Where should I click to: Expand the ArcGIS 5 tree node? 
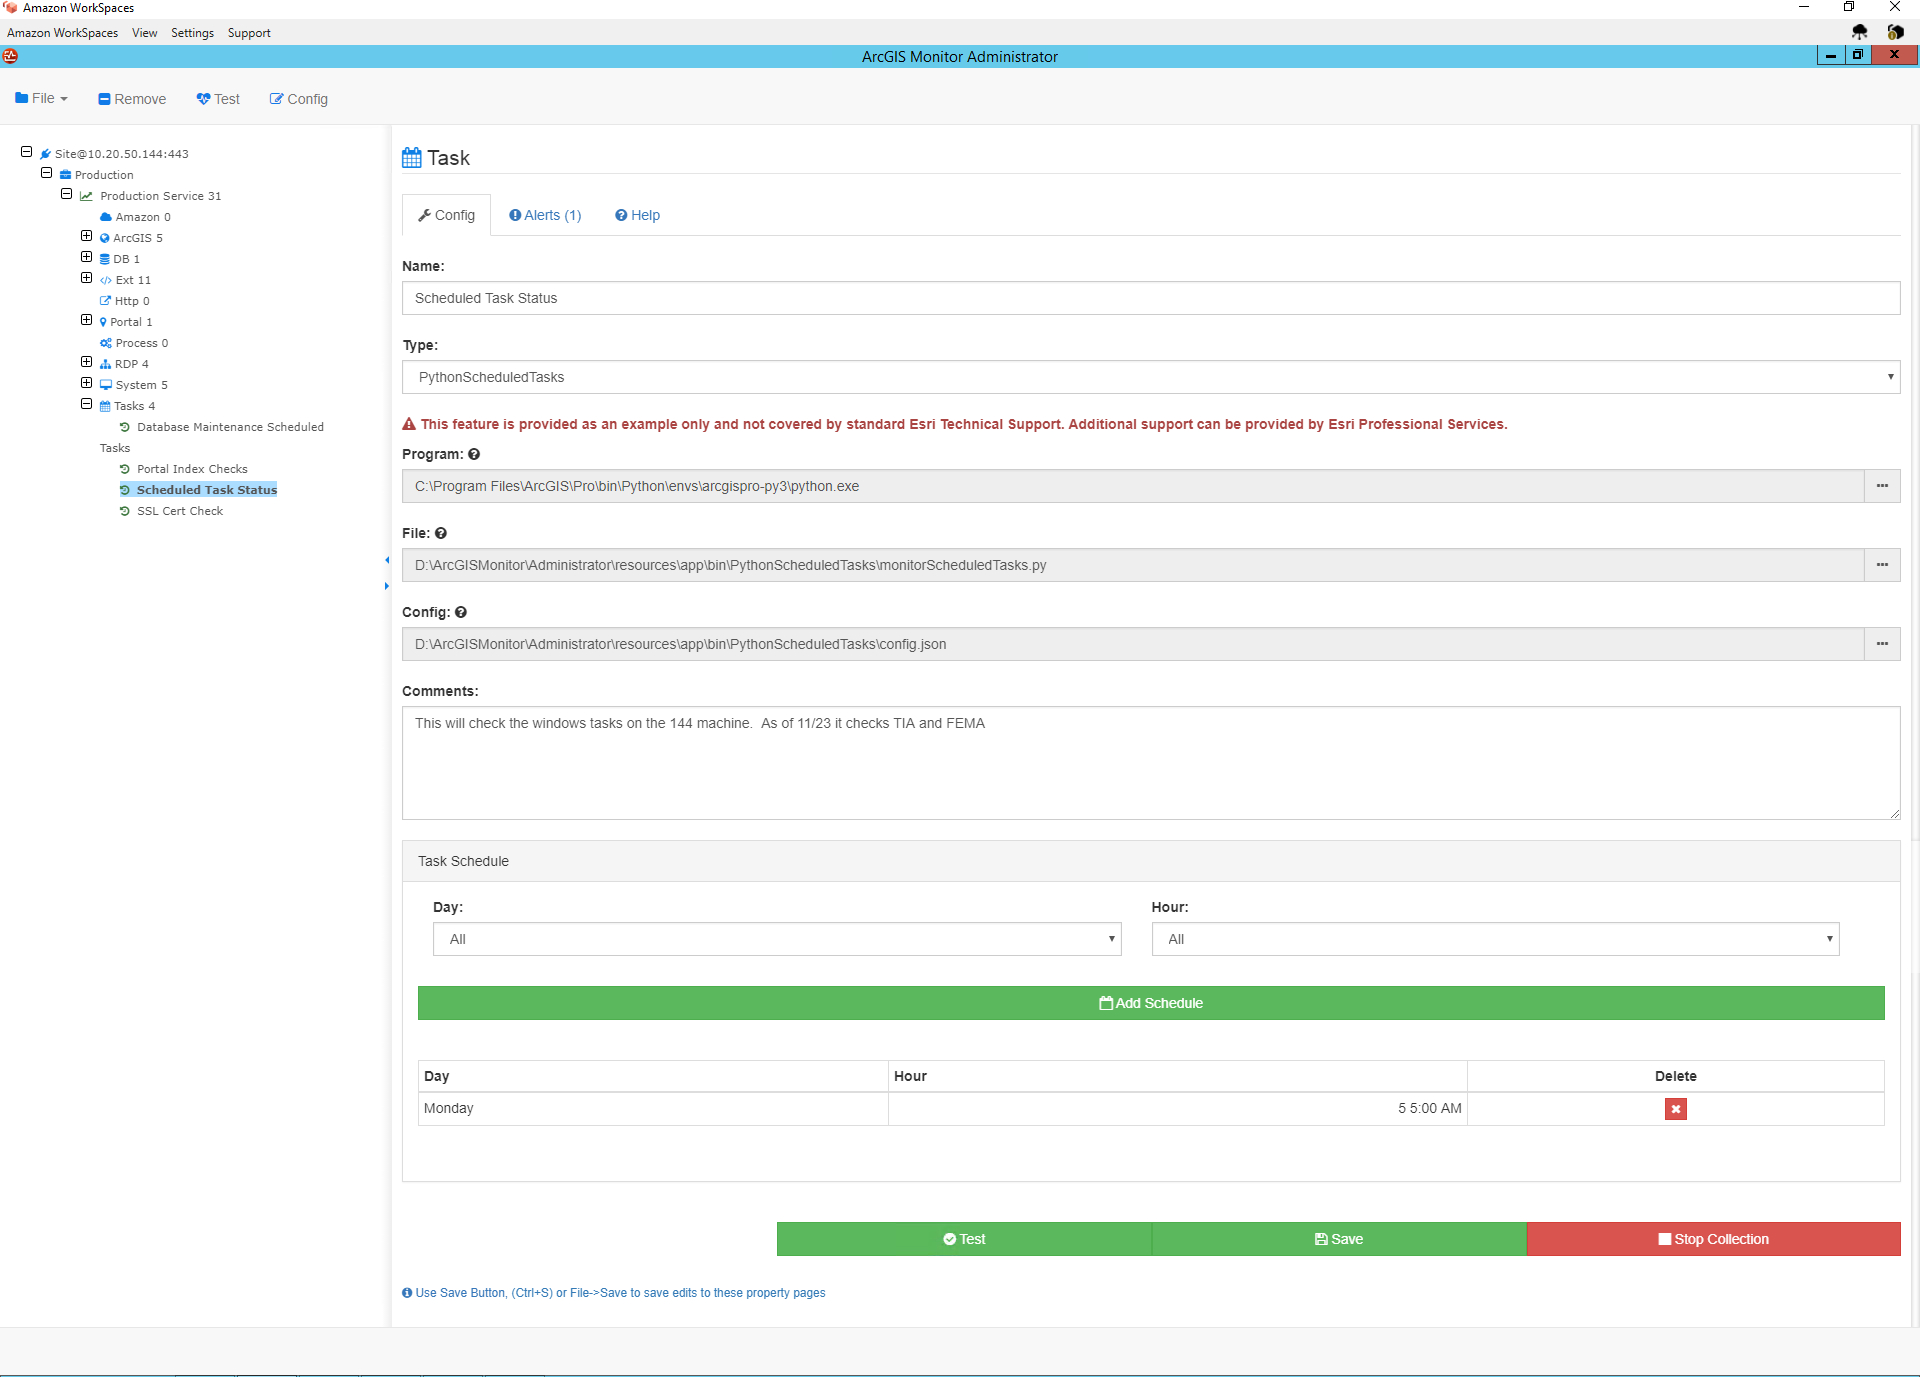click(x=87, y=236)
